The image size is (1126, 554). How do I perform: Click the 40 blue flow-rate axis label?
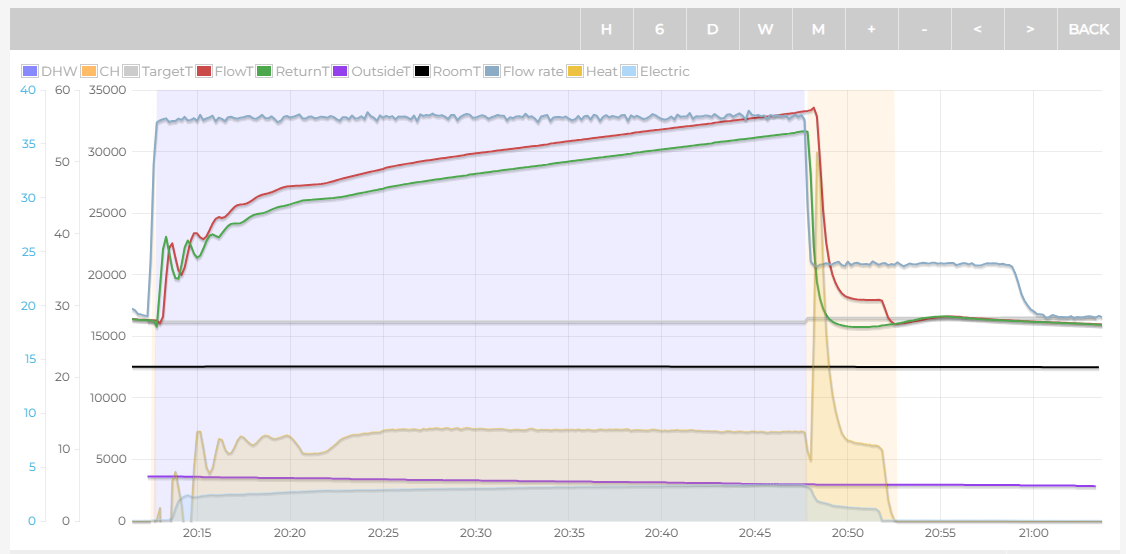pos(28,91)
